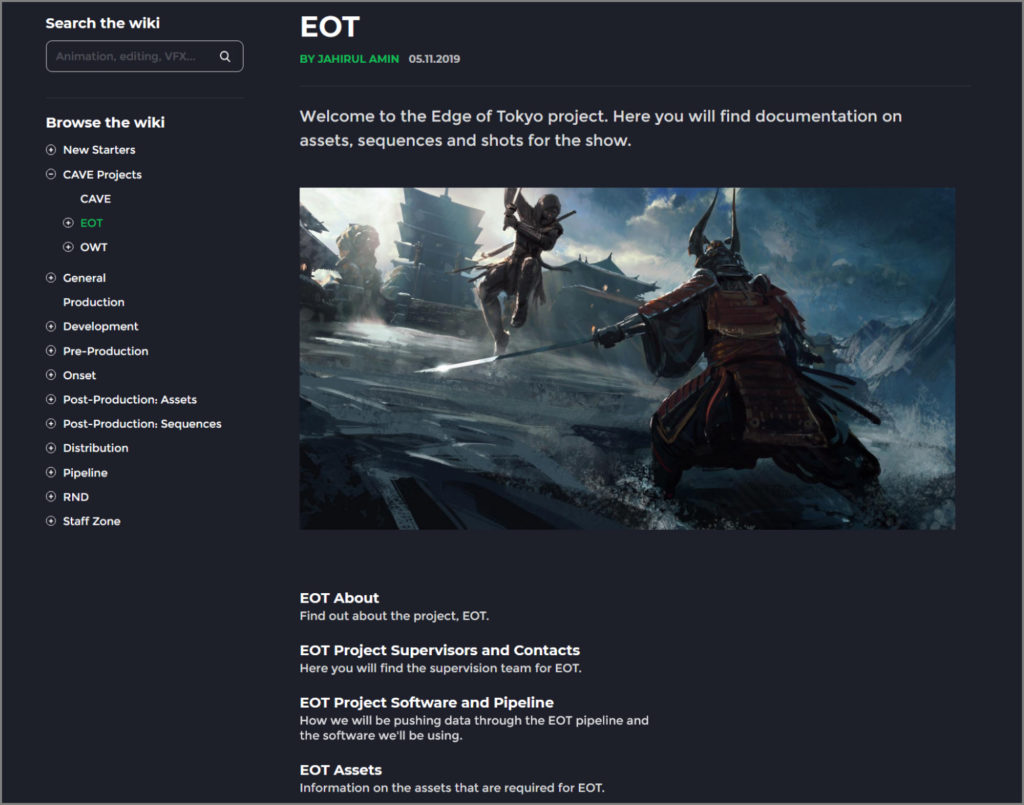Image resolution: width=1024 pixels, height=805 pixels.
Task: Click the plus icon next to Pipeline
Action: coord(50,472)
